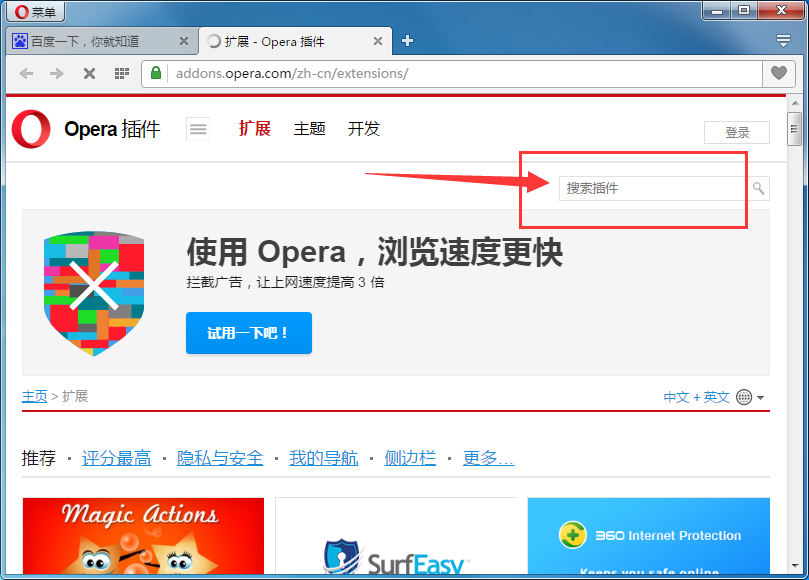Image resolution: width=809 pixels, height=580 pixels.
Task: Open the 评分最高 category link
Action: 117,458
